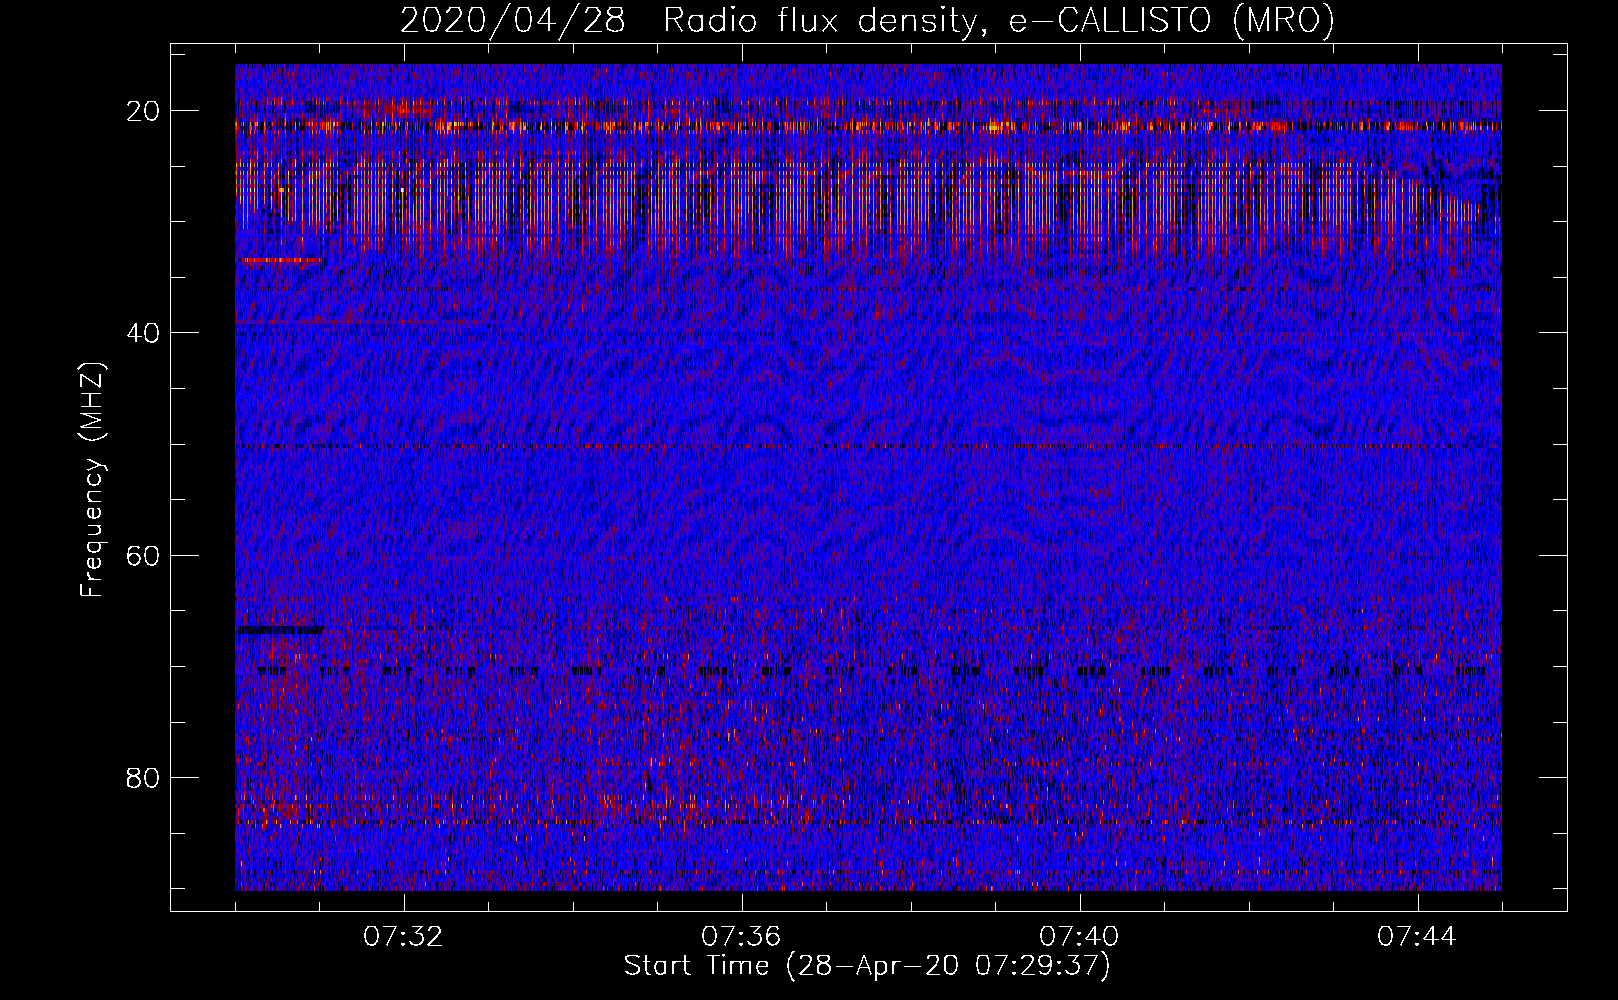Click the 07:32 time tick label

tap(403, 937)
